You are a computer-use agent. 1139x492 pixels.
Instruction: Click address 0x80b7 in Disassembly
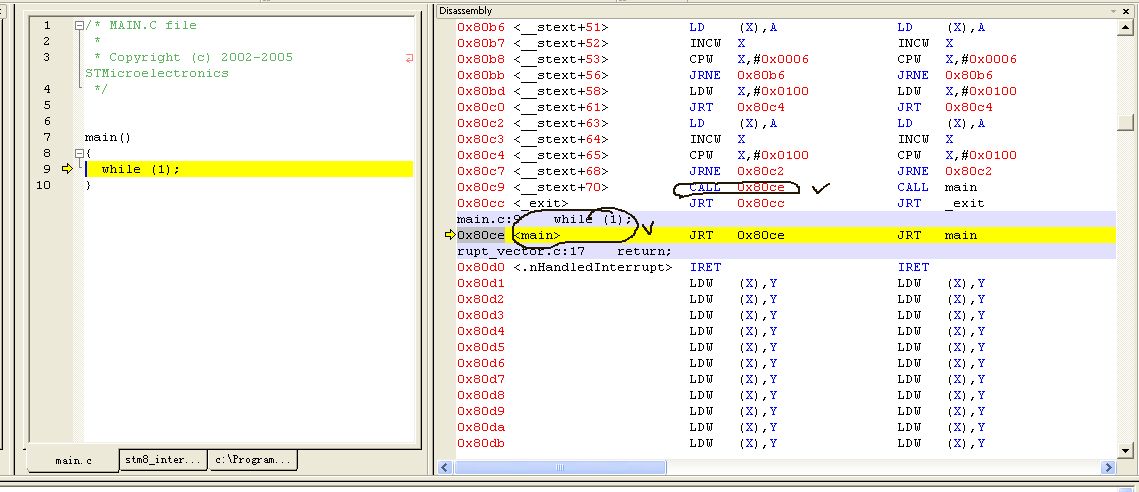(x=481, y=43)
